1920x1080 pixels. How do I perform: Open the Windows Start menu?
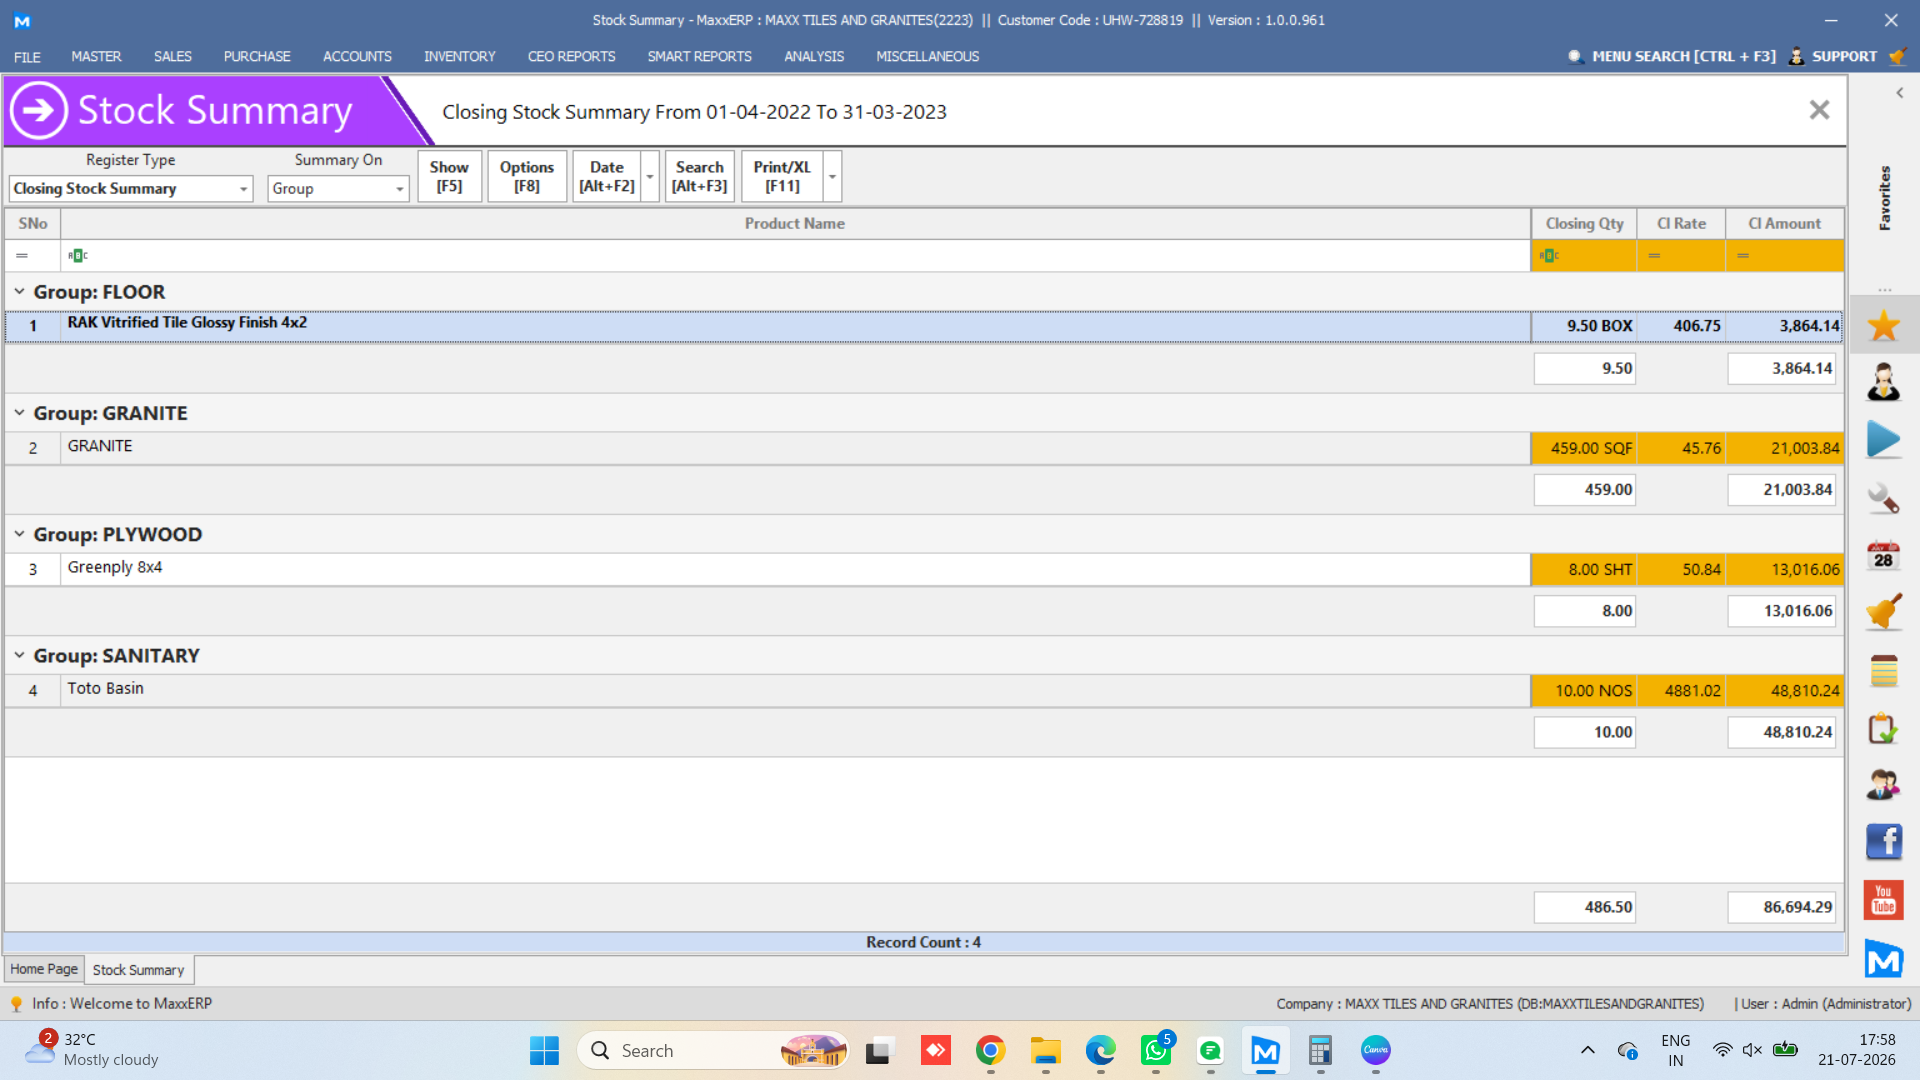545,1051
